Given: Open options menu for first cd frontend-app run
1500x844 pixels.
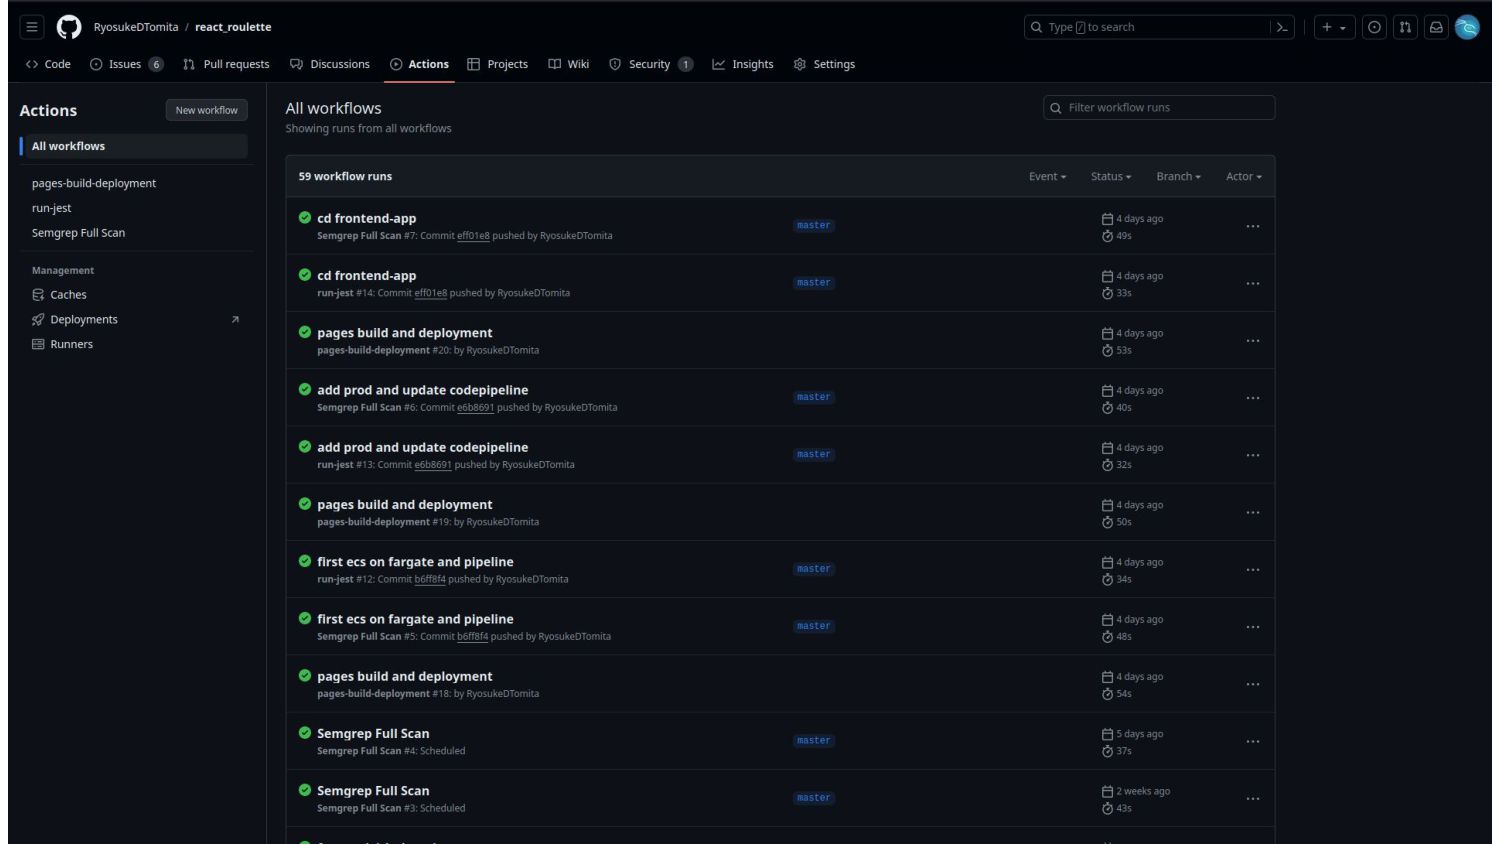Looking at the screenshot, I should click(x=1252, y=227).
